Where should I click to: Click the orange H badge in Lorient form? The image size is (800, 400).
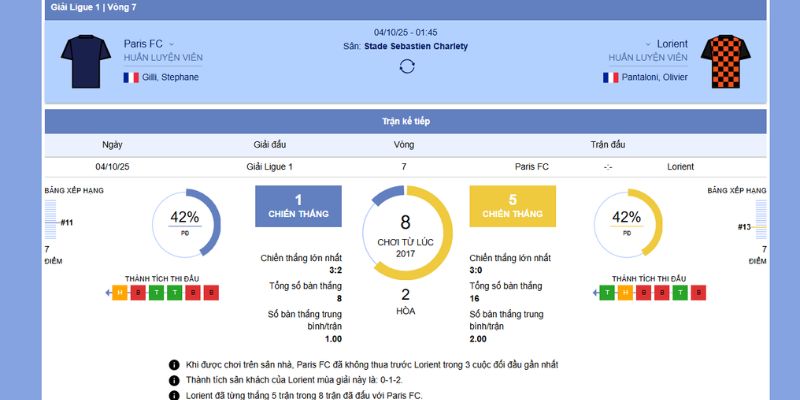624,293
